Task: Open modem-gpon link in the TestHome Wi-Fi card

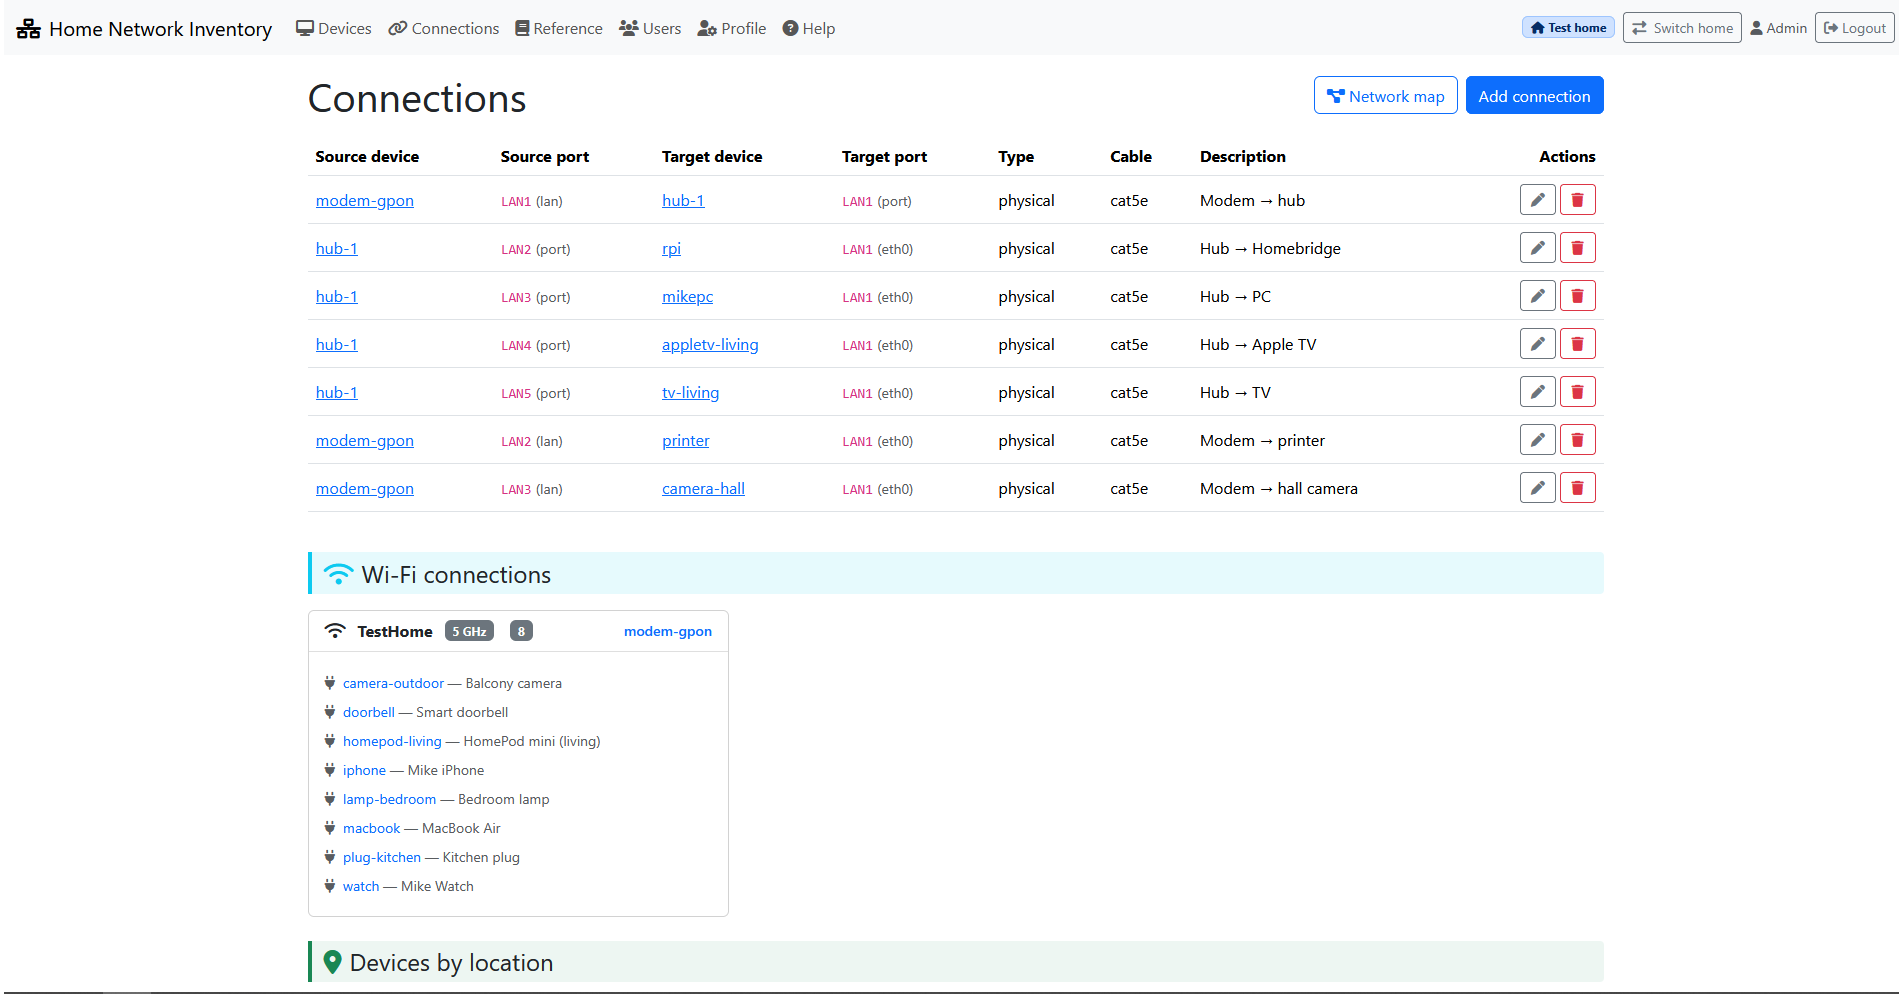Action: pos(668,631)
